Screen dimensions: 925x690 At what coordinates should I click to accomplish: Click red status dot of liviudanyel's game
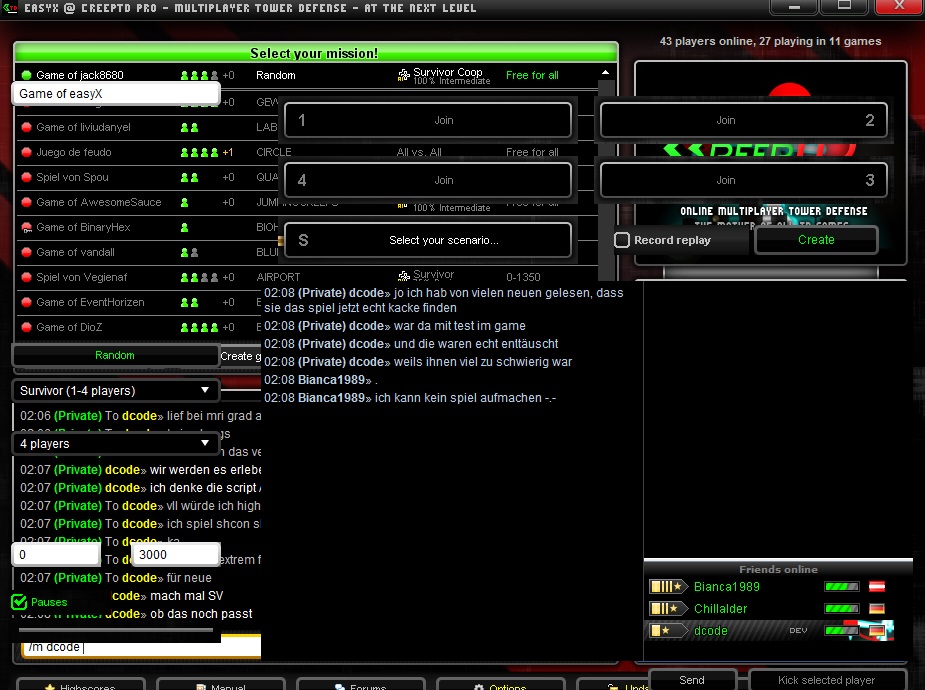[27, 127]
